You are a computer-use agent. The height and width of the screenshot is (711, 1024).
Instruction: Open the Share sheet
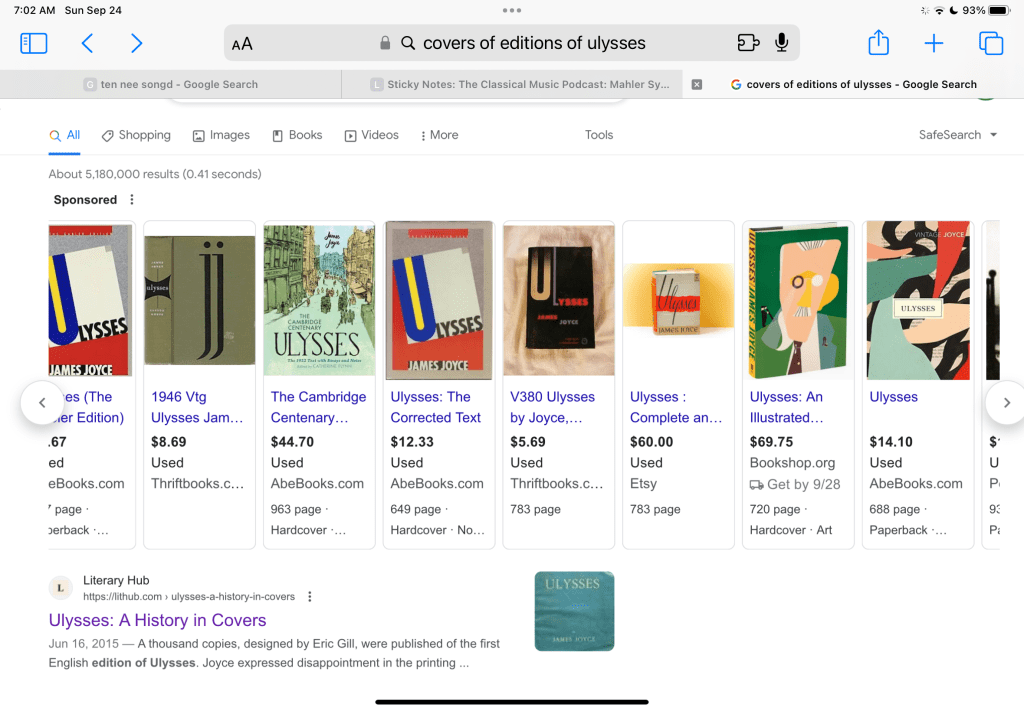click(878, 43)
